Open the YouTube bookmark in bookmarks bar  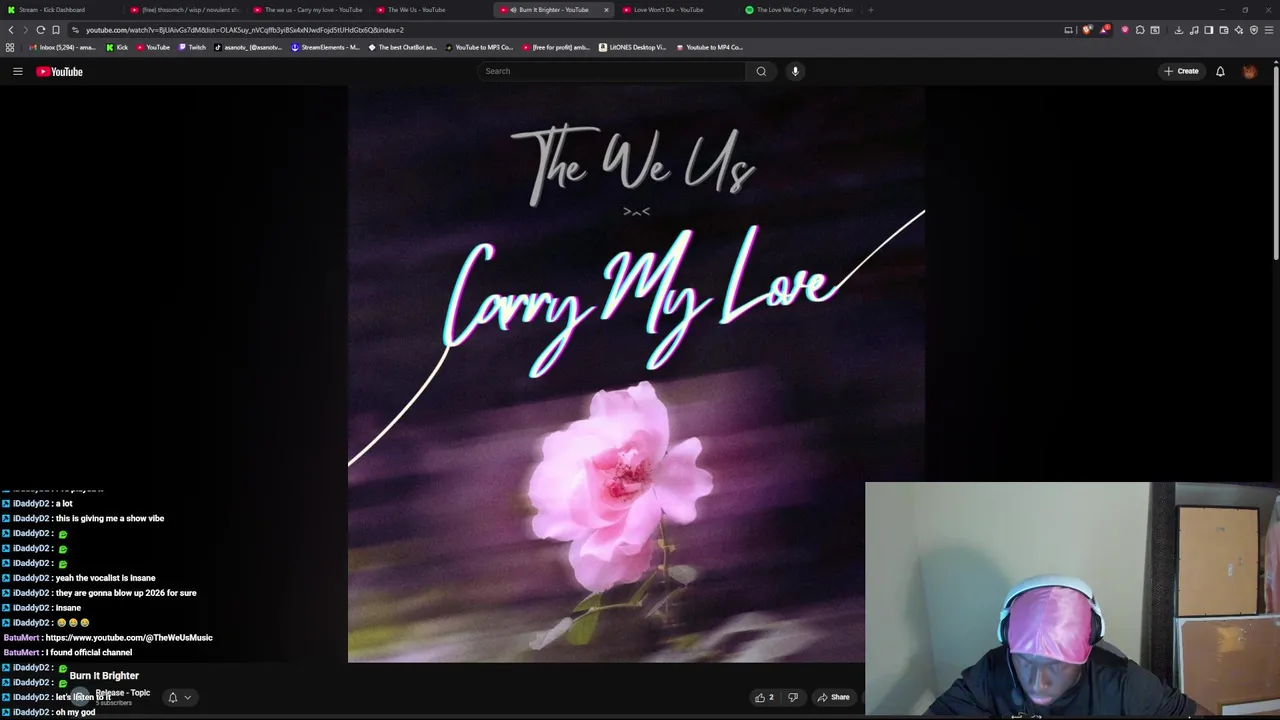coord(153,47)
